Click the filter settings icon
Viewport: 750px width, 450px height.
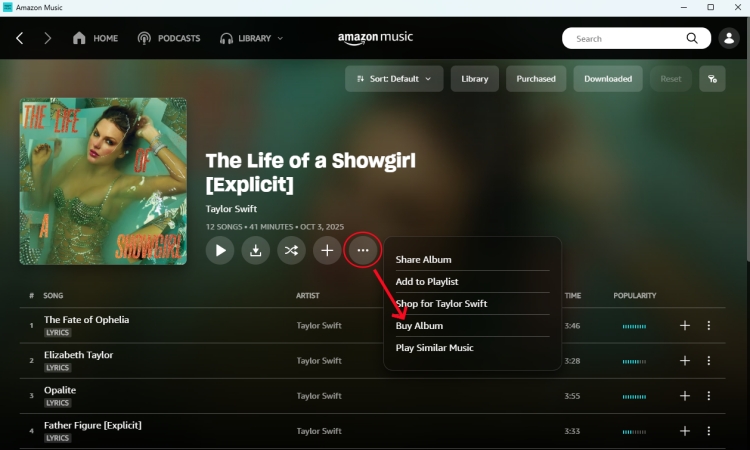pos(712,79)
